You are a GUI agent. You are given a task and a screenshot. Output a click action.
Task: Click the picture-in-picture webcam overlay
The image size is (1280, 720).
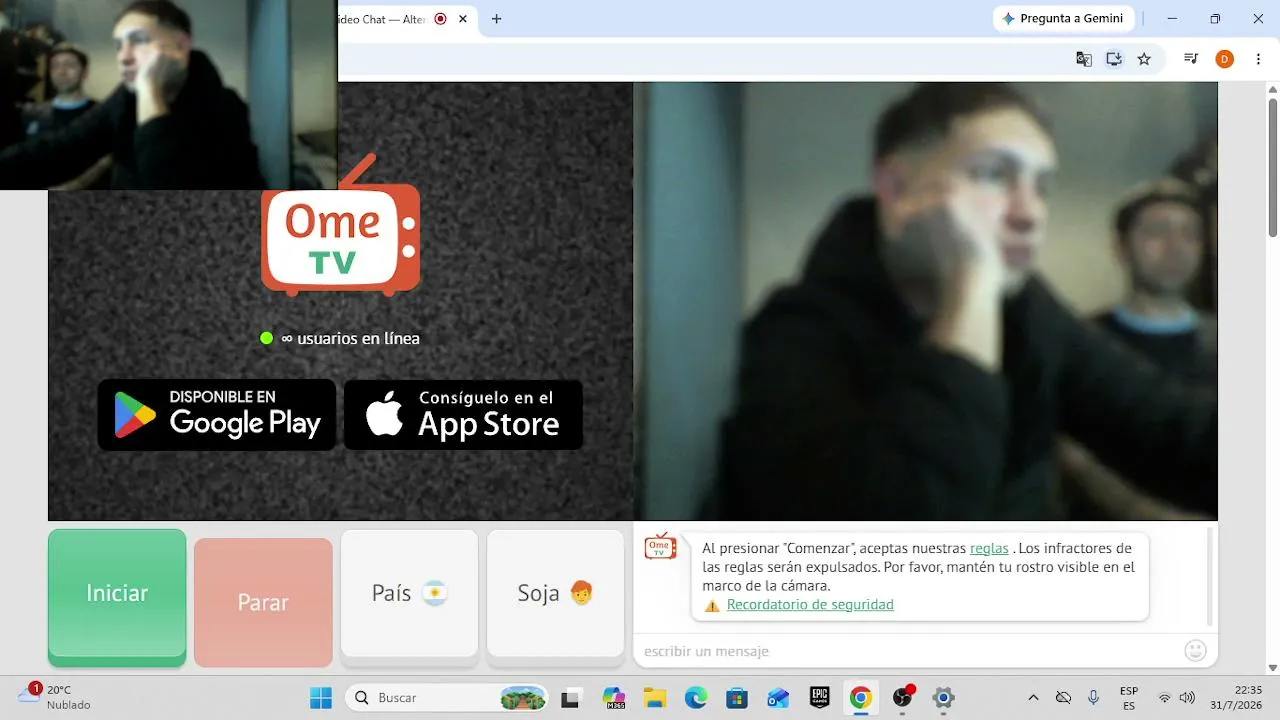pos(168,95)
